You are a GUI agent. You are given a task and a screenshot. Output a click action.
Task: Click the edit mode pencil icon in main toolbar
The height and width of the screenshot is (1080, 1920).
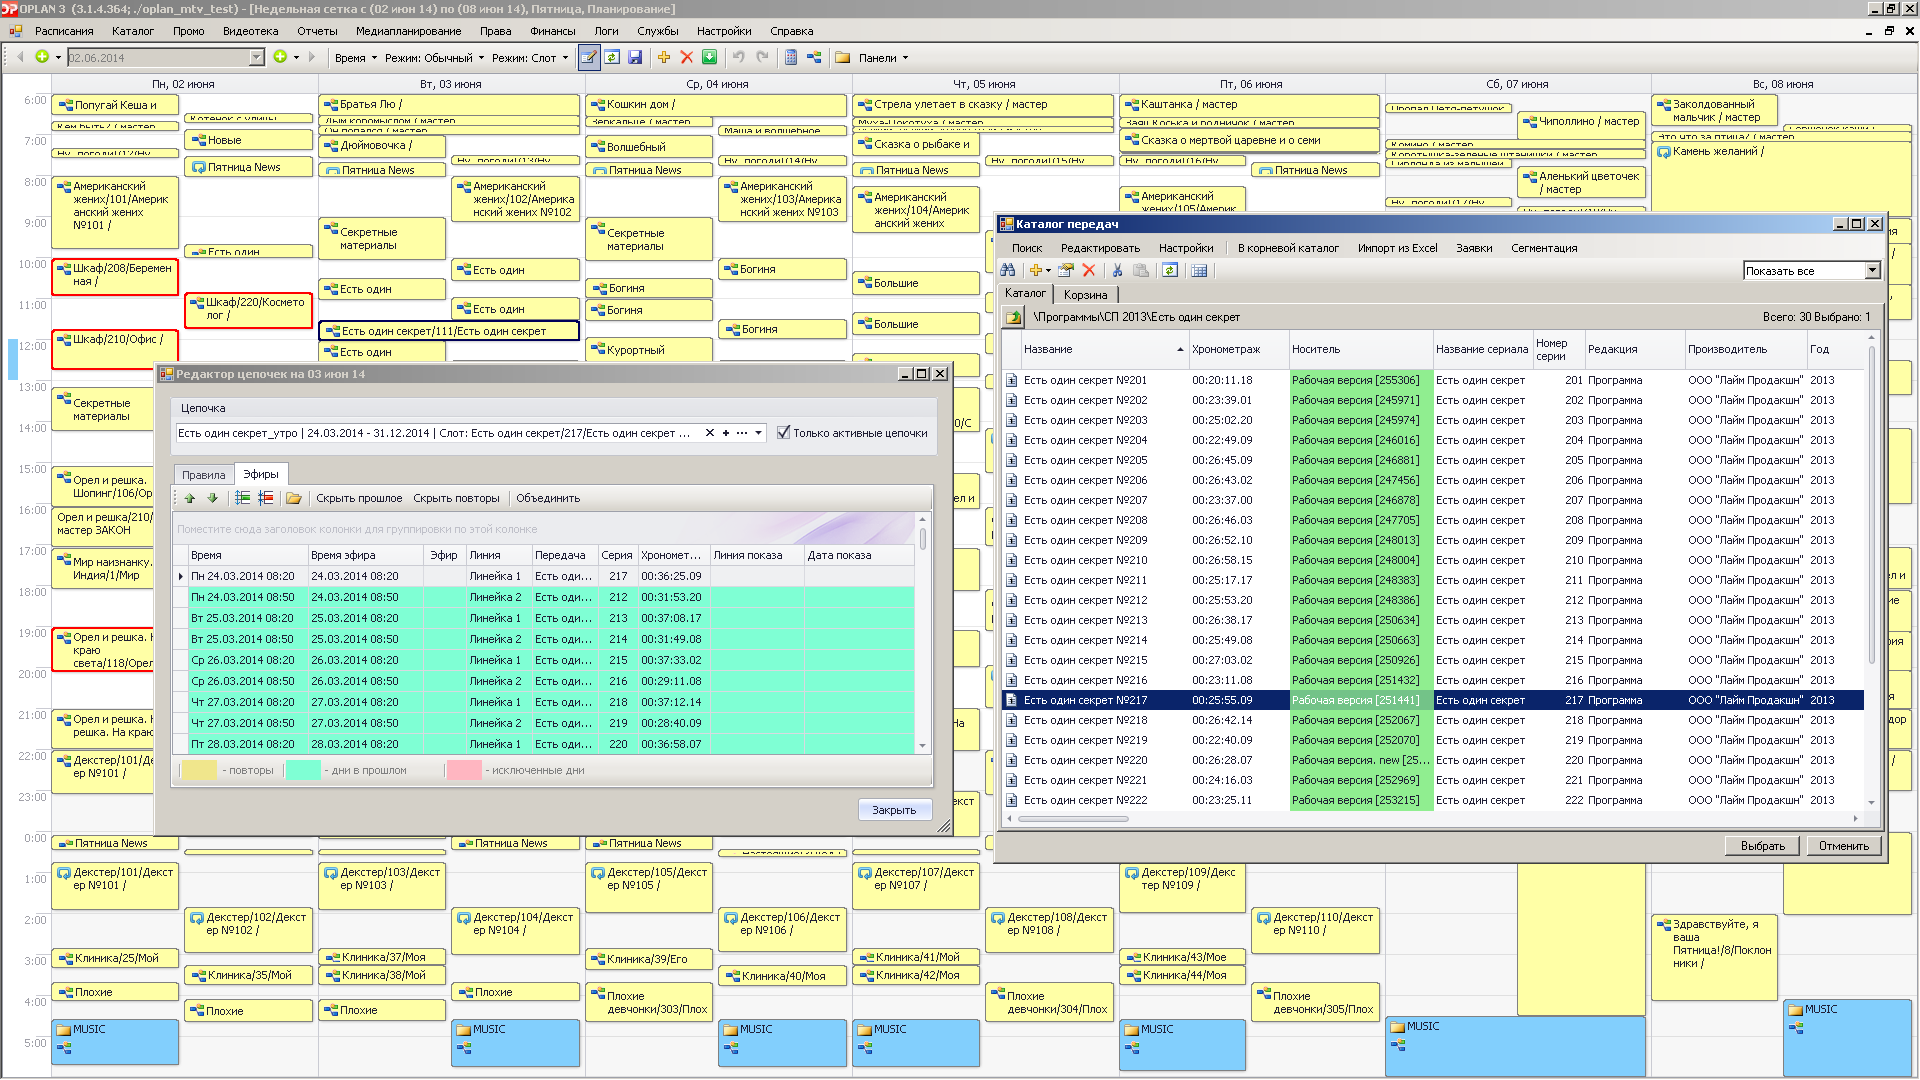(589, 58)
